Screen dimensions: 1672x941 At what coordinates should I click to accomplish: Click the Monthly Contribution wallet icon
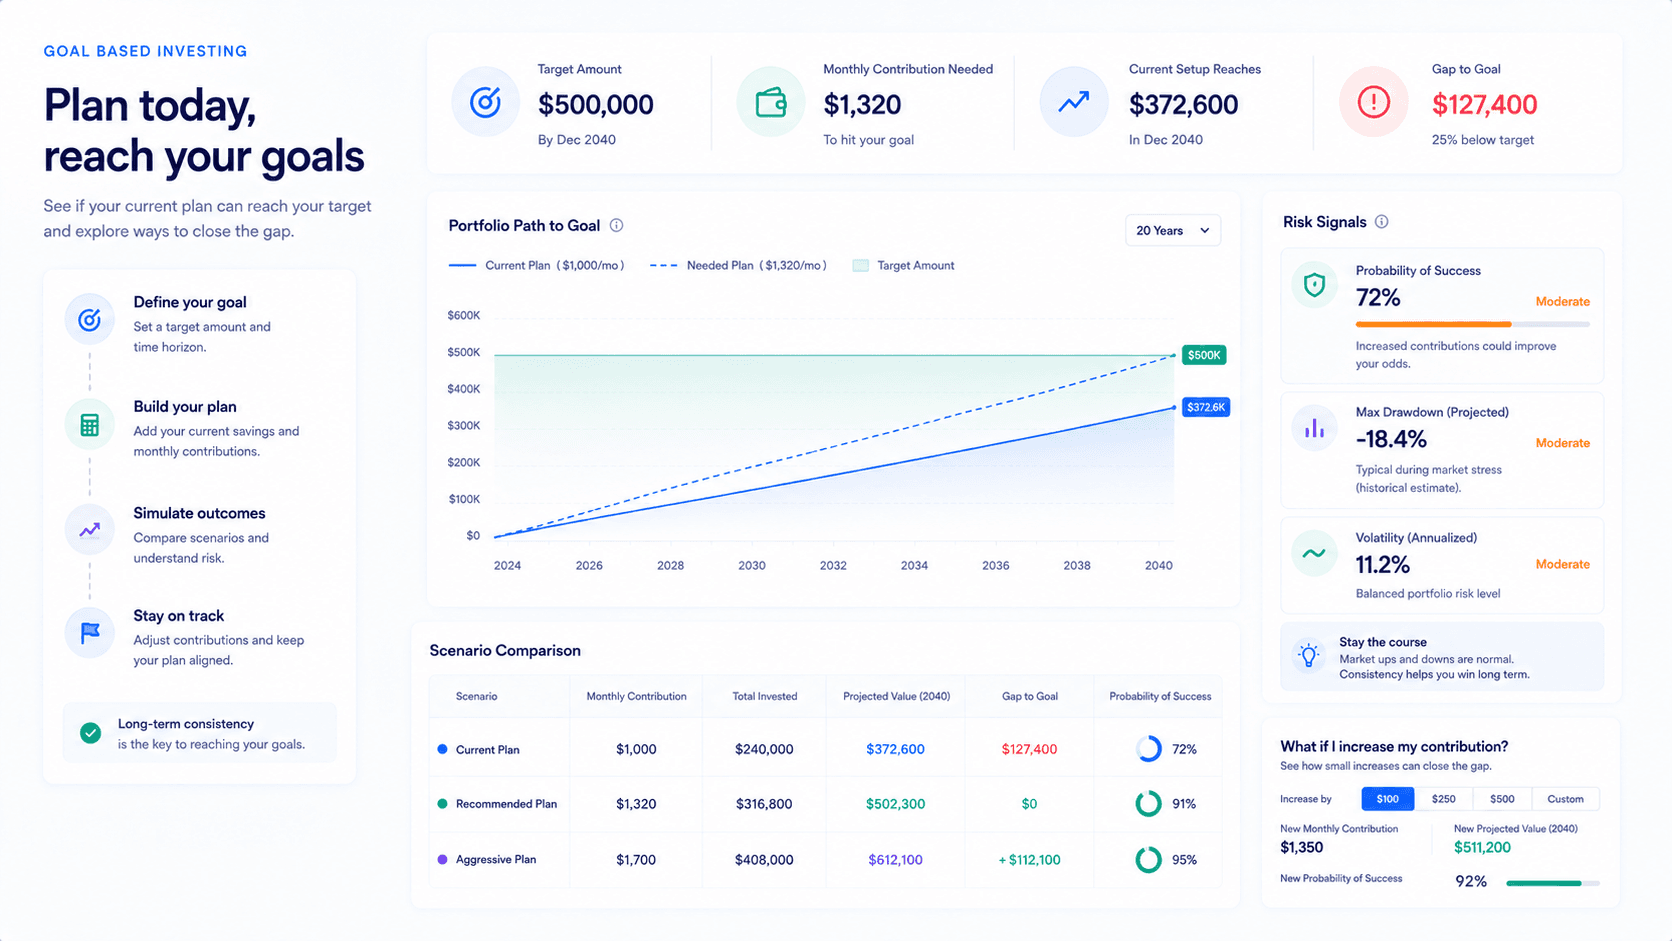(771, 102)
